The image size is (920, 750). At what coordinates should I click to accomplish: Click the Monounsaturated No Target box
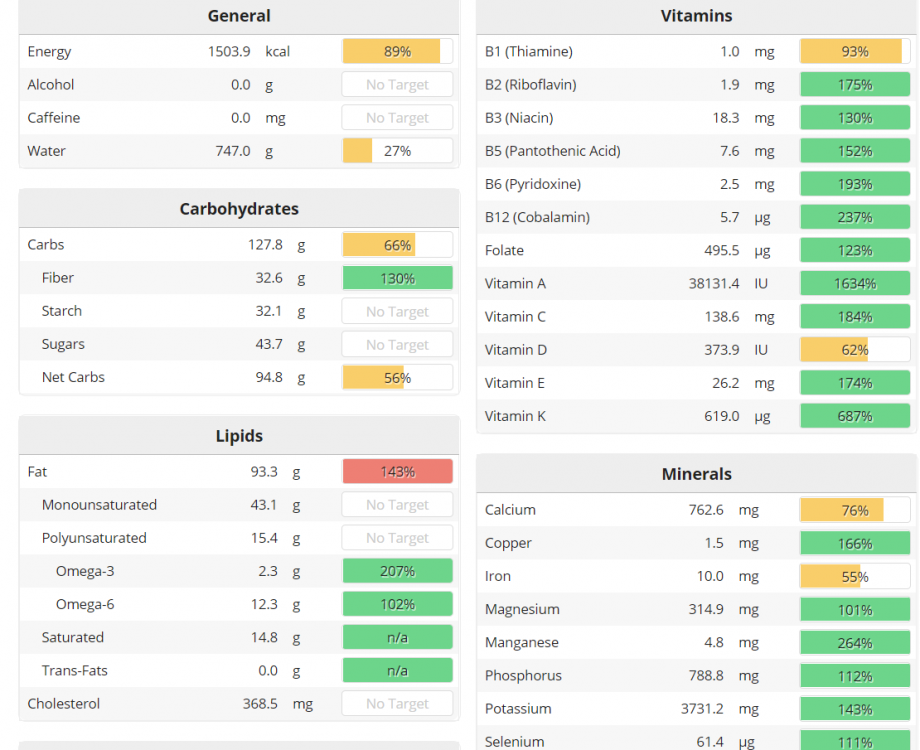(397, 505)
